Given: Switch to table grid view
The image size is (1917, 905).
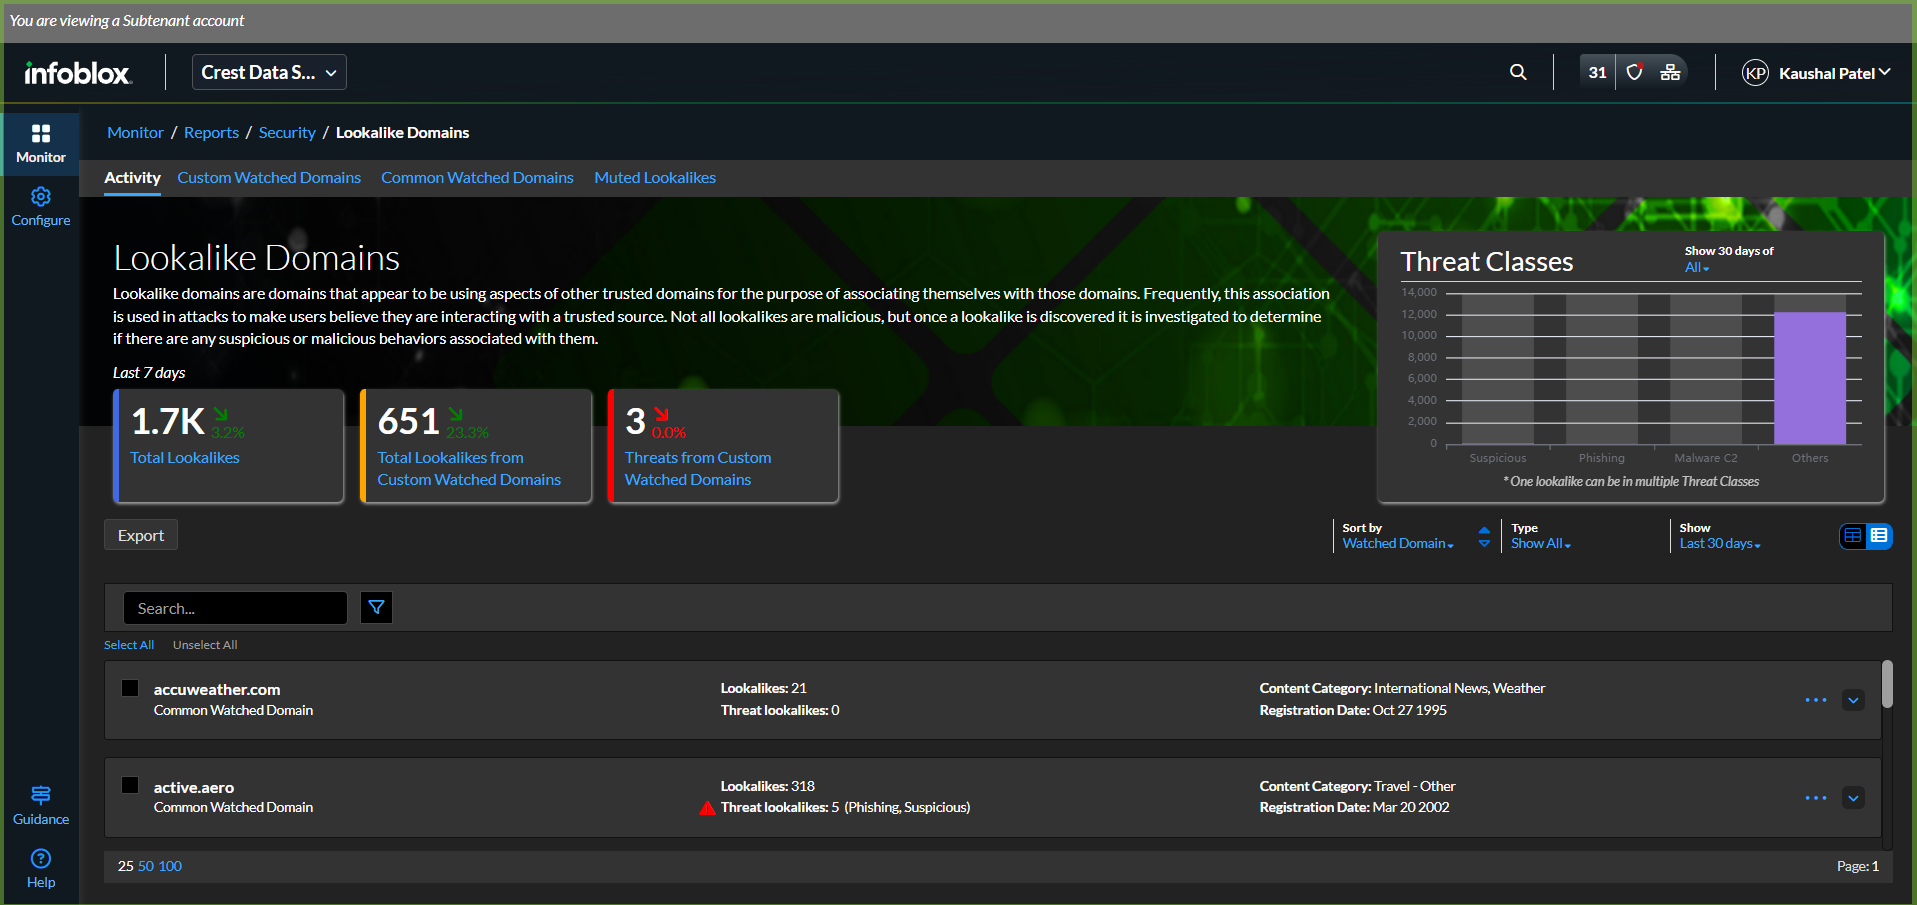Looking at the screenshot, I should tap(1853, 536).
